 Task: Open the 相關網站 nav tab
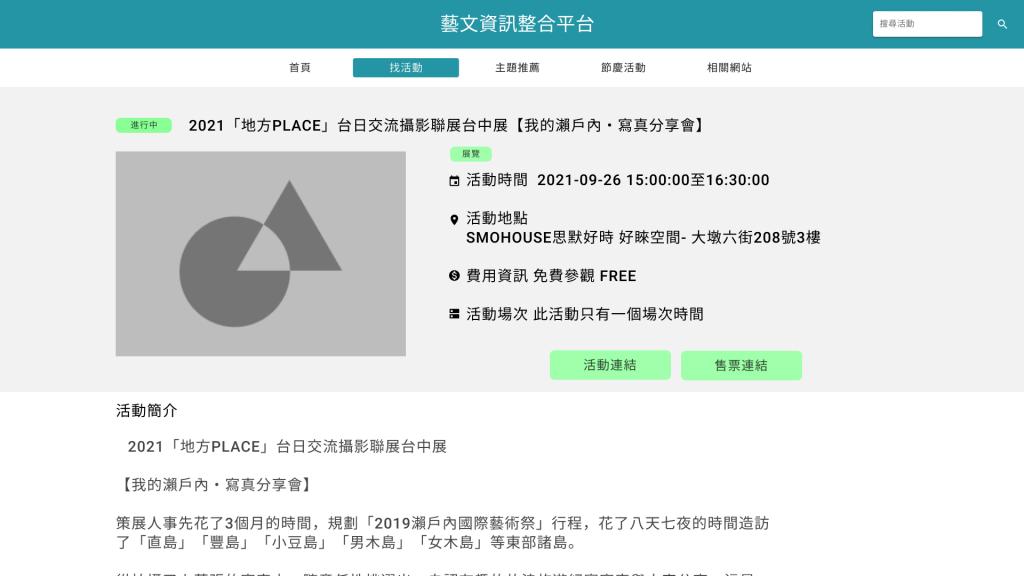[729, 68]
